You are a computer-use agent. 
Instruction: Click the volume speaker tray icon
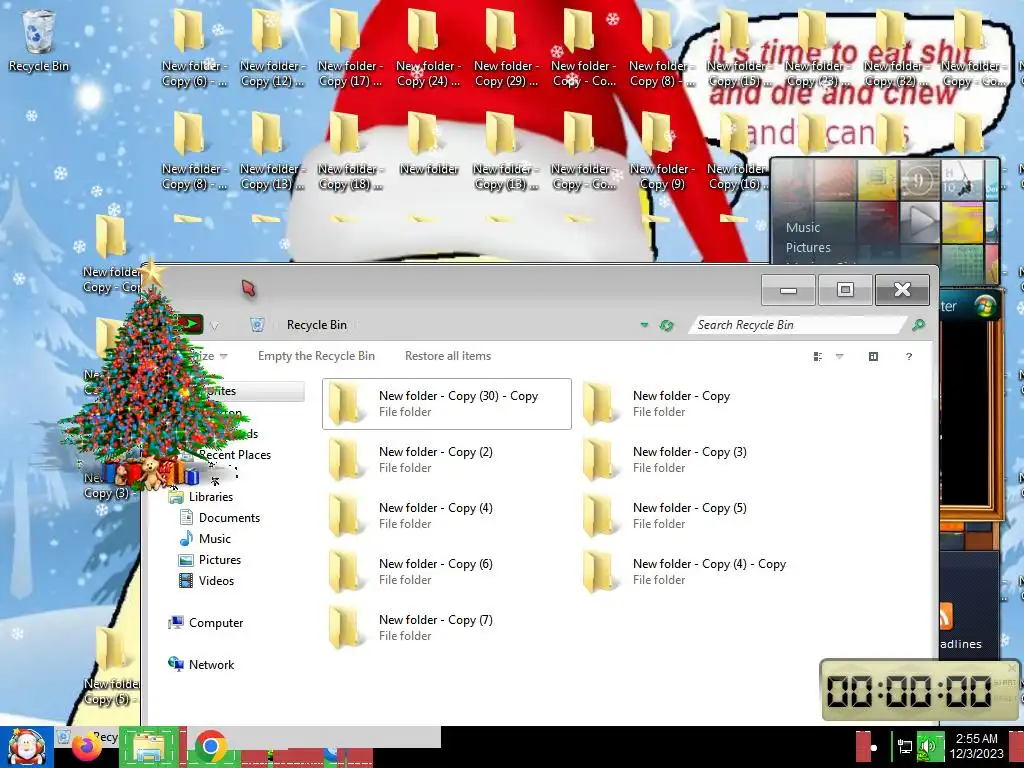point(927,746)
